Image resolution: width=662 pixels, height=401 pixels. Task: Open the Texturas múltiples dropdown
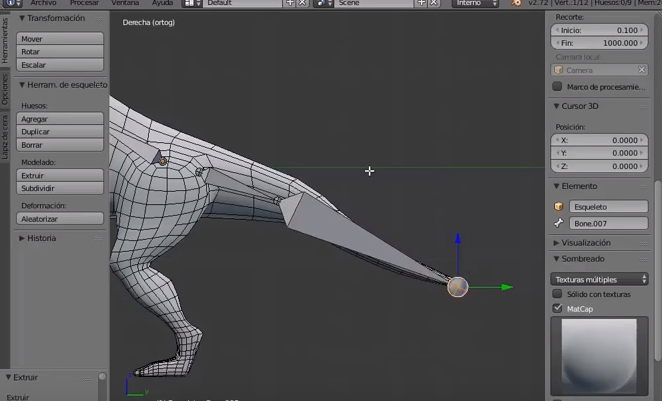(x=600, y=279)
